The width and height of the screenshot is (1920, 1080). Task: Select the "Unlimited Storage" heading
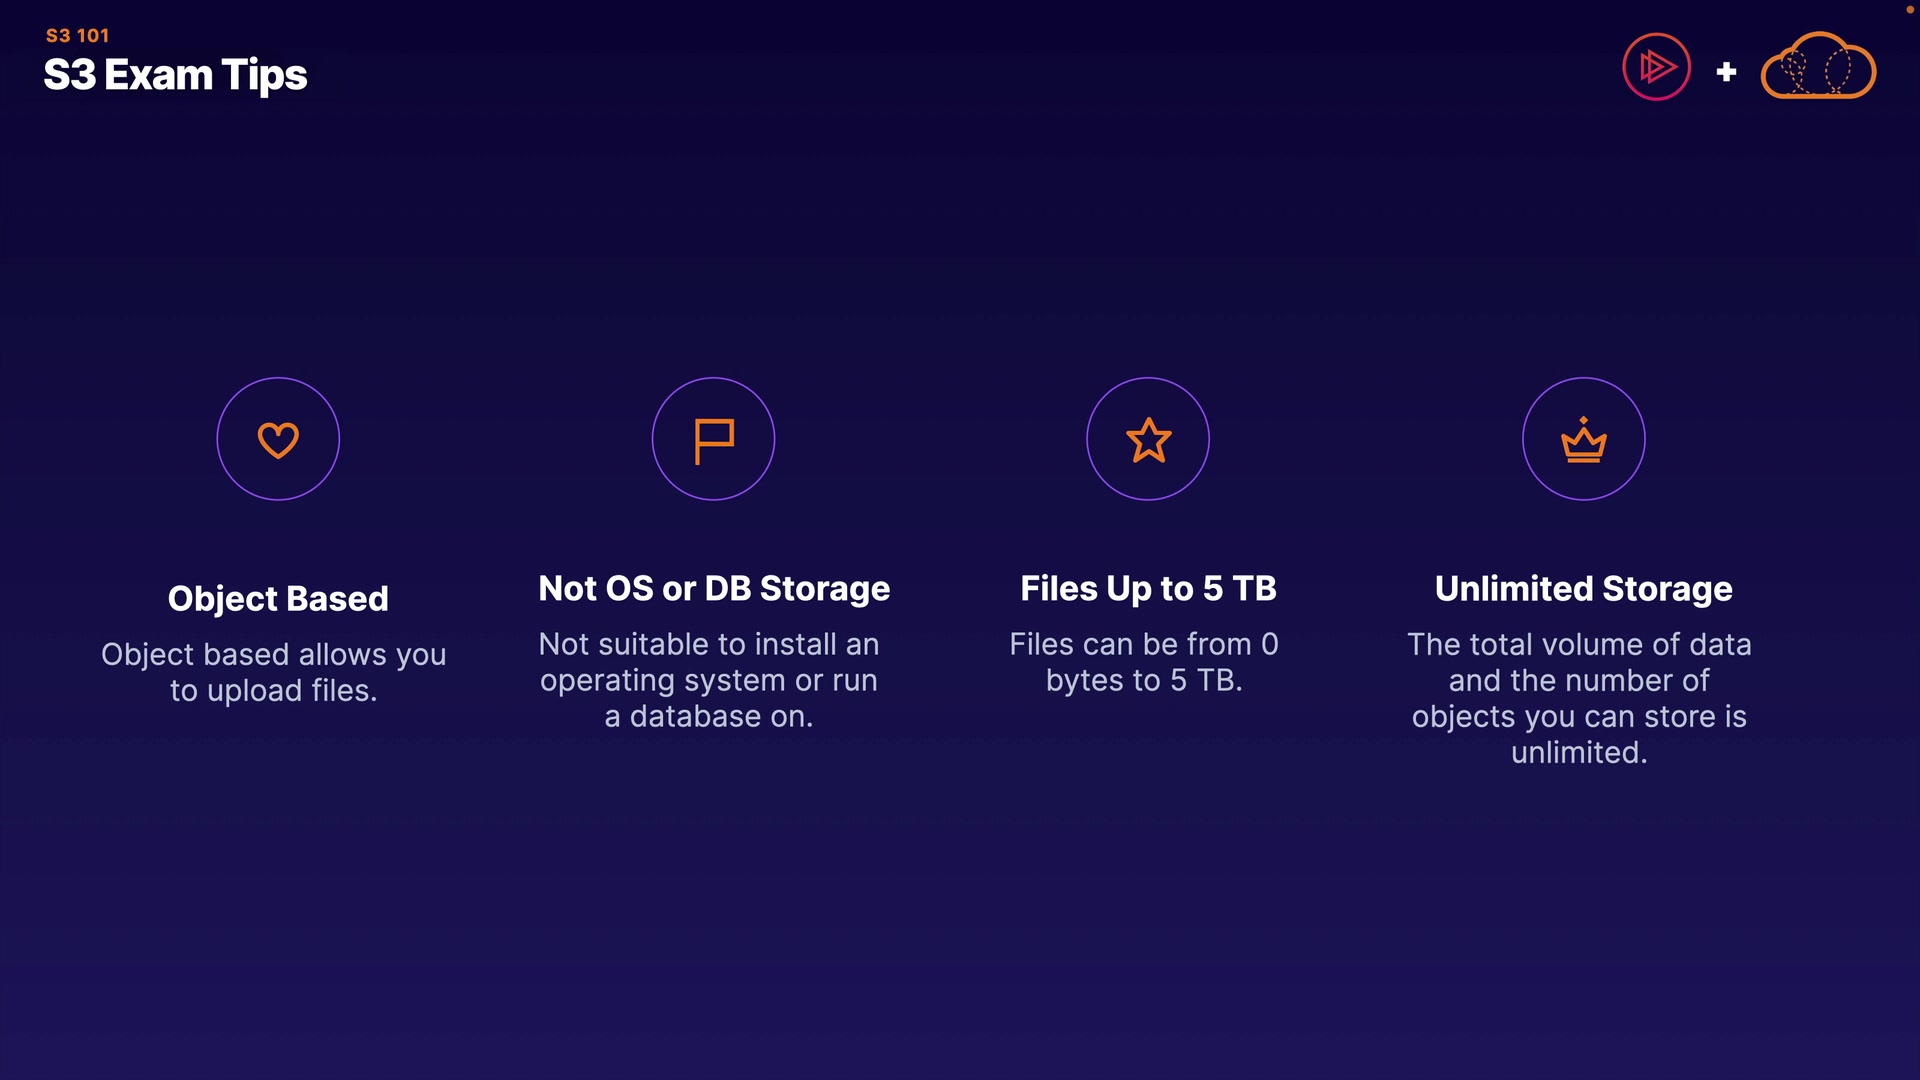[x=1584, y=588]
